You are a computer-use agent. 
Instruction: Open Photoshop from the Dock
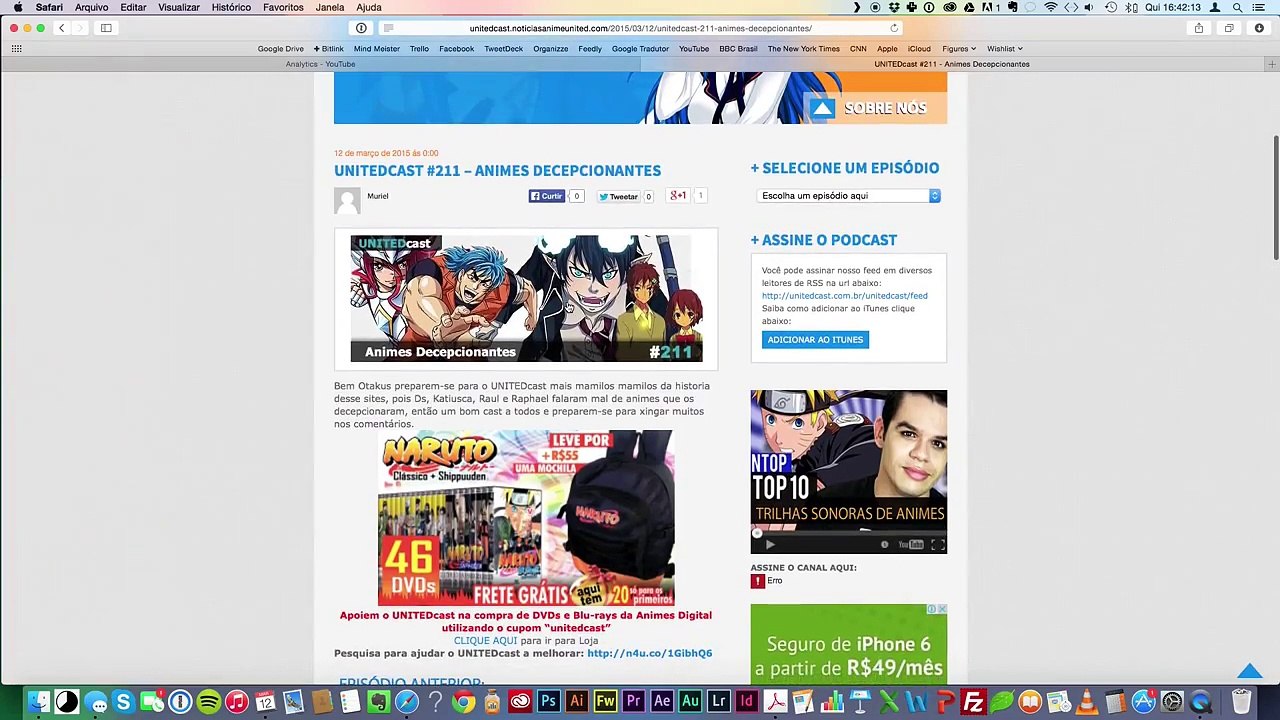point(548,702)
